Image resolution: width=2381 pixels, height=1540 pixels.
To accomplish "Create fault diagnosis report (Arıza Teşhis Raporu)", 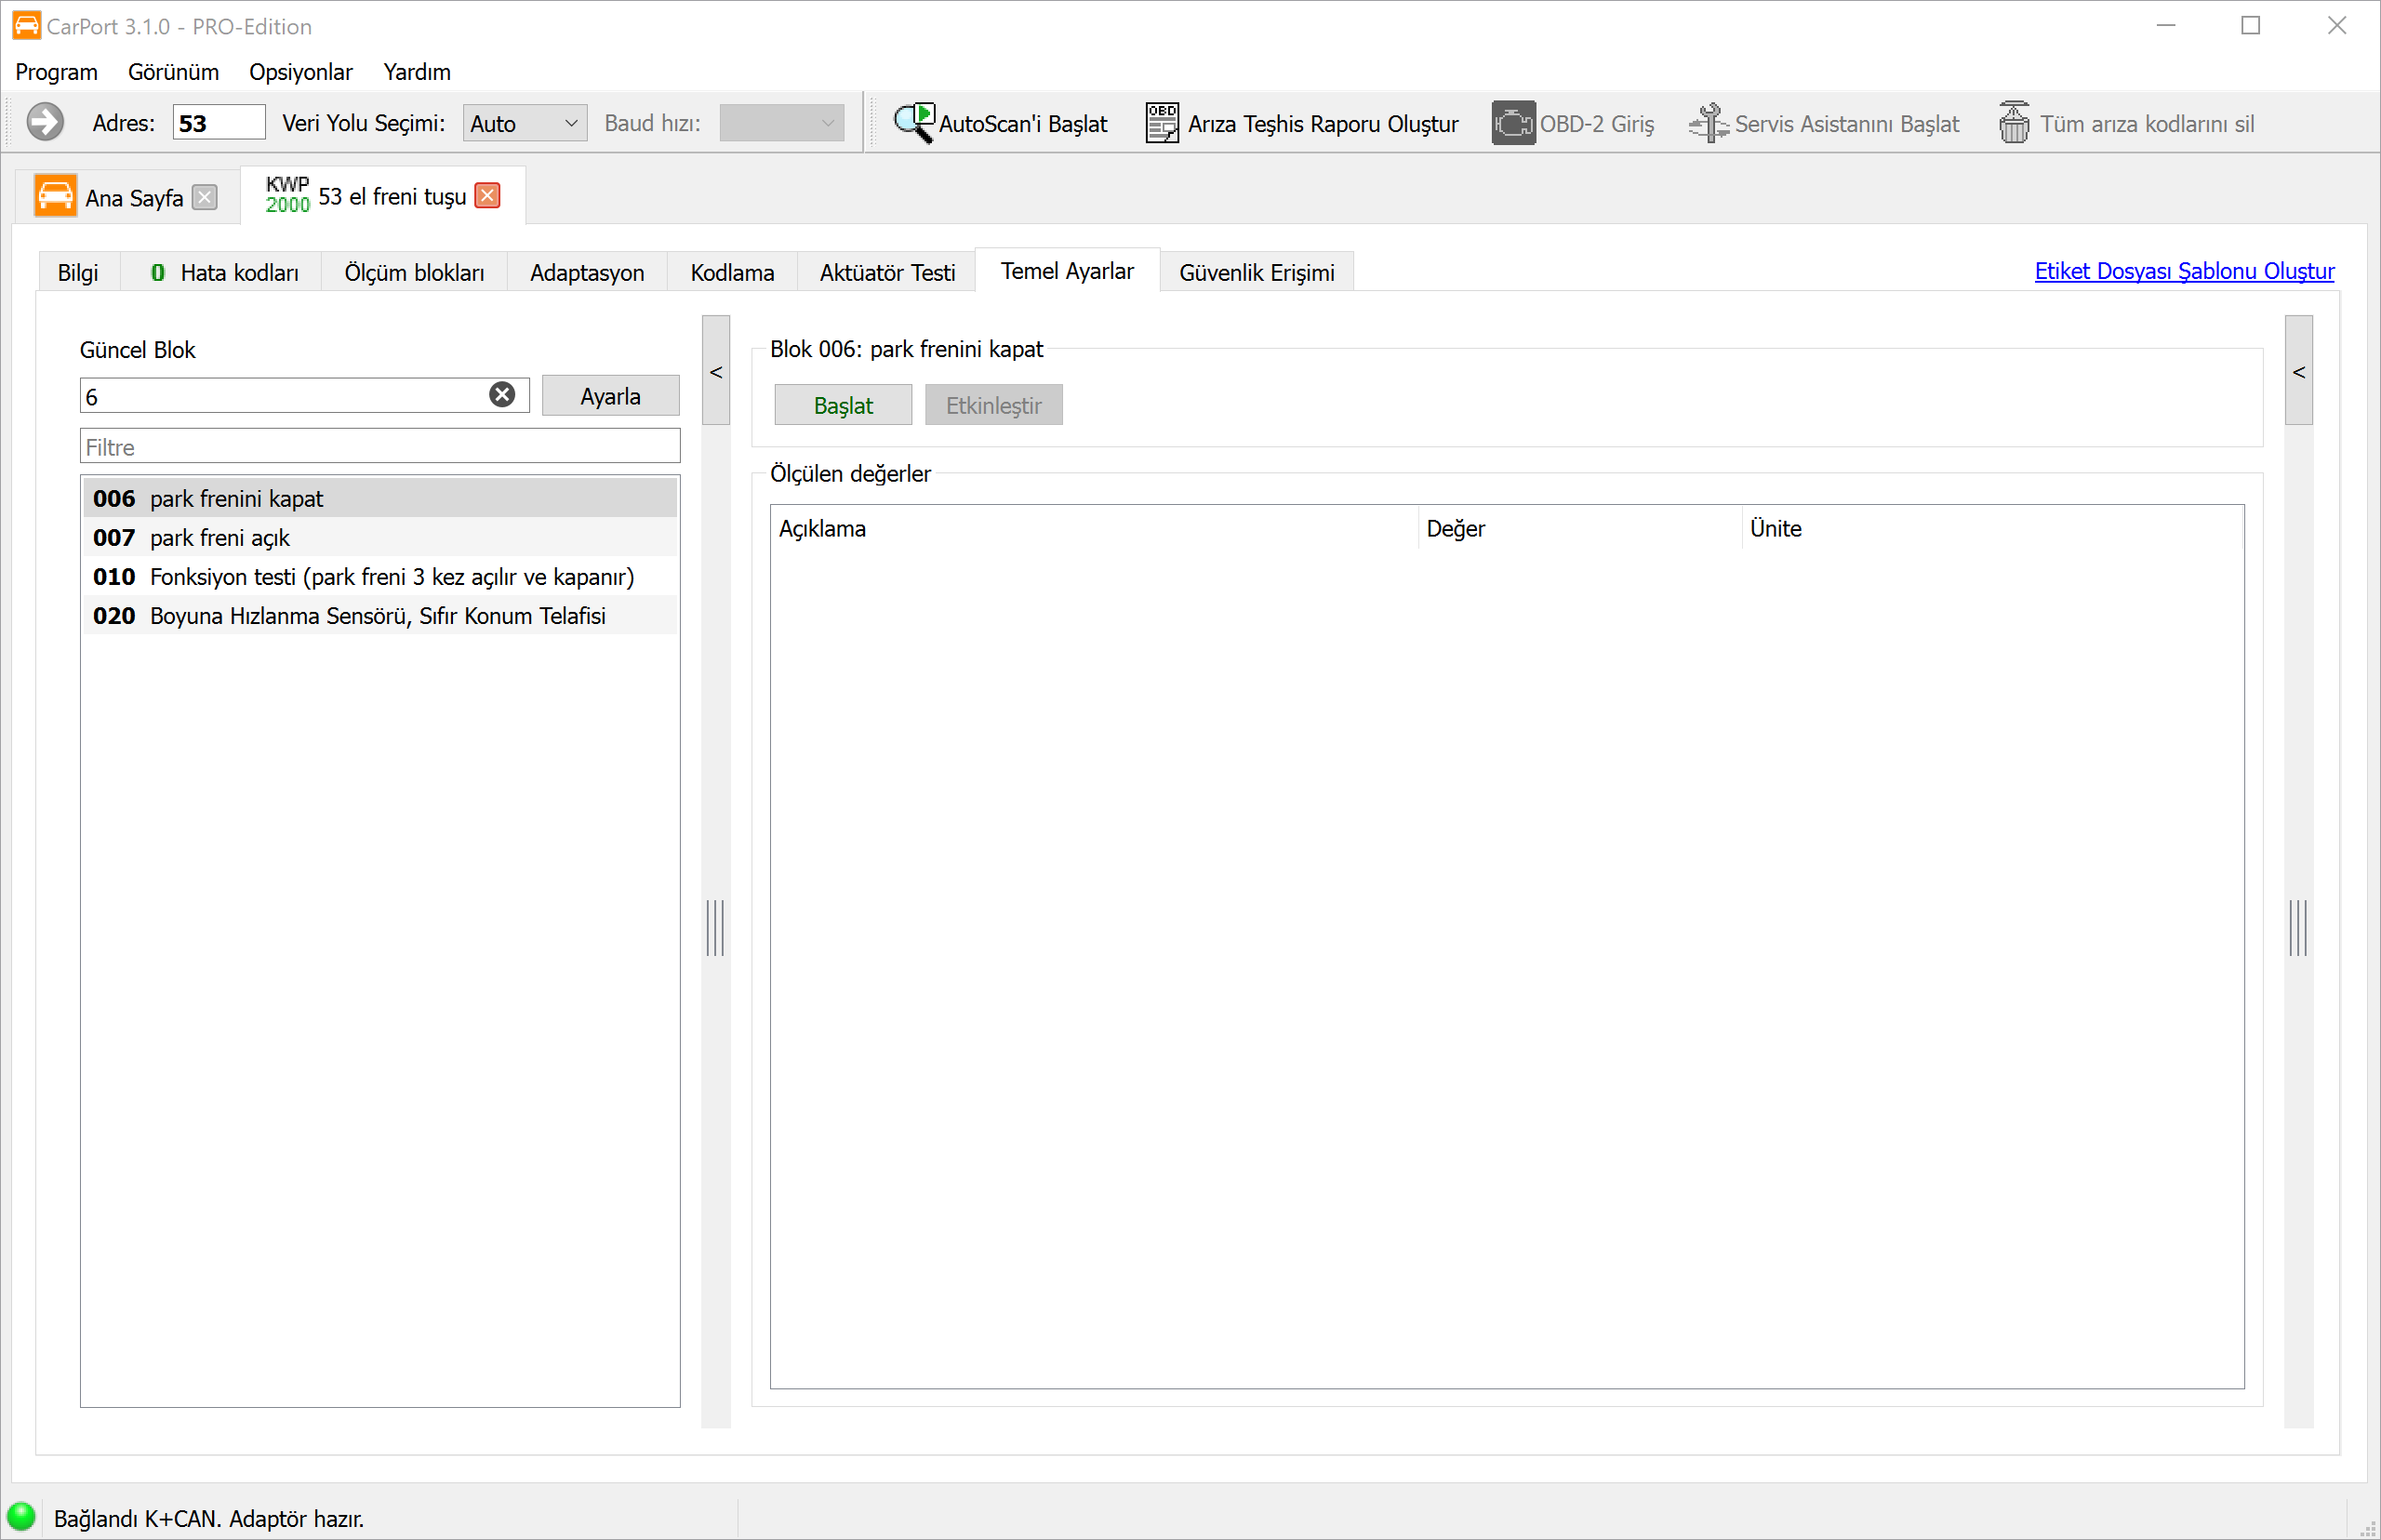I will click(1301, 123).
